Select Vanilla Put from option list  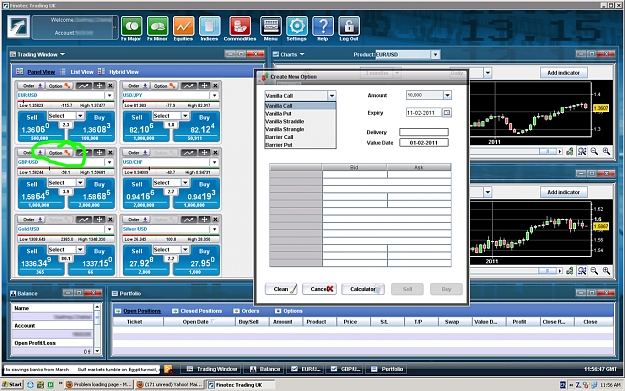click(x=301, y=114)
